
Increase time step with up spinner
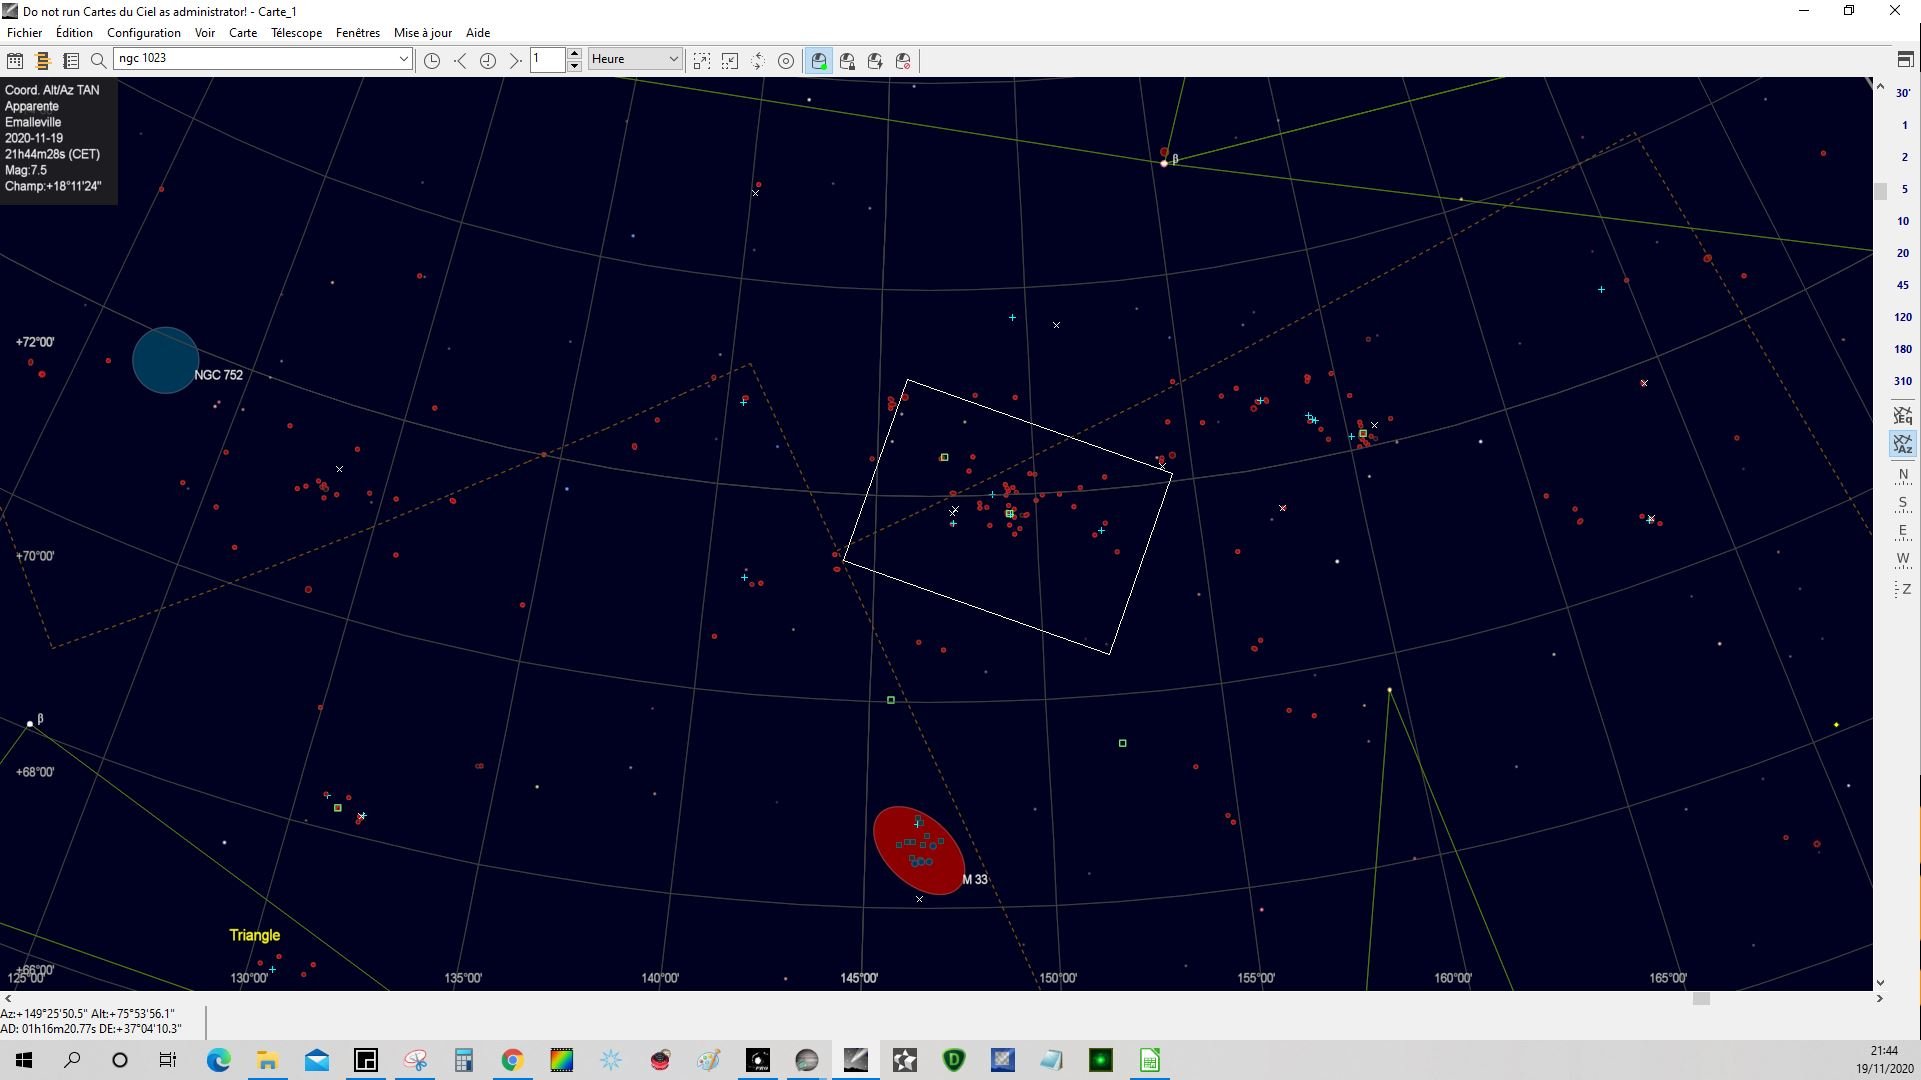coord(574,53)
